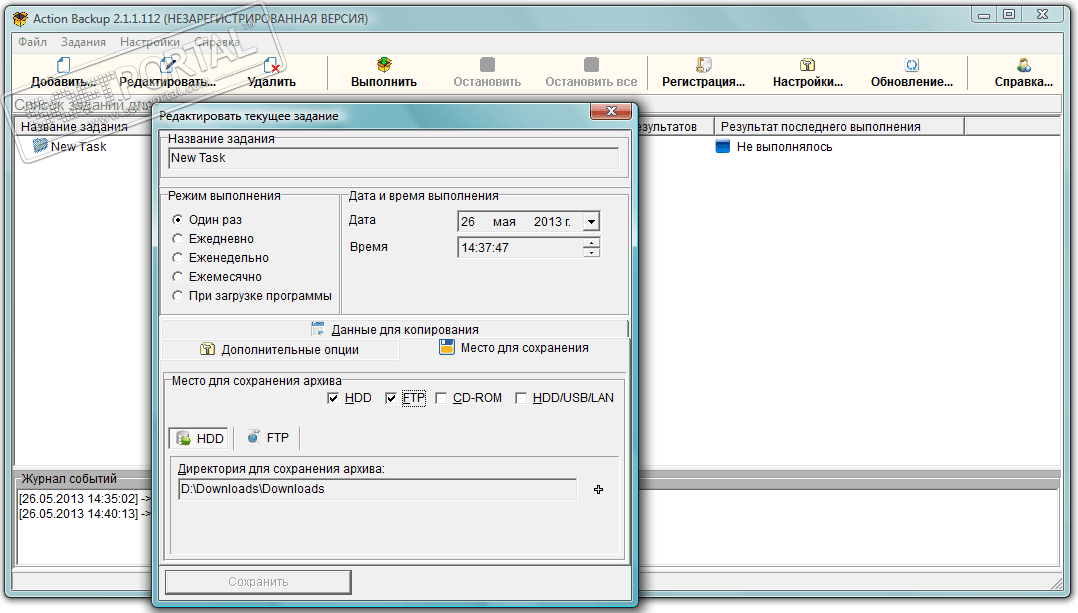Click the Сохранить button

(258, 582)
